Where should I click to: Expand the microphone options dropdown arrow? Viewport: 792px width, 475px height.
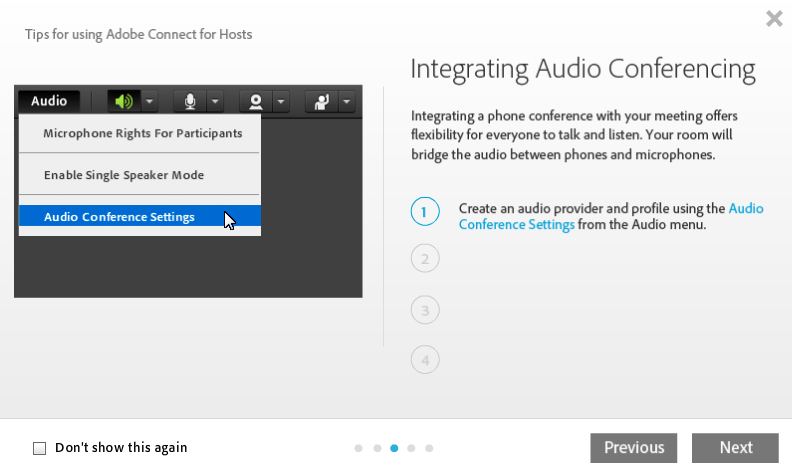[215, 101]
